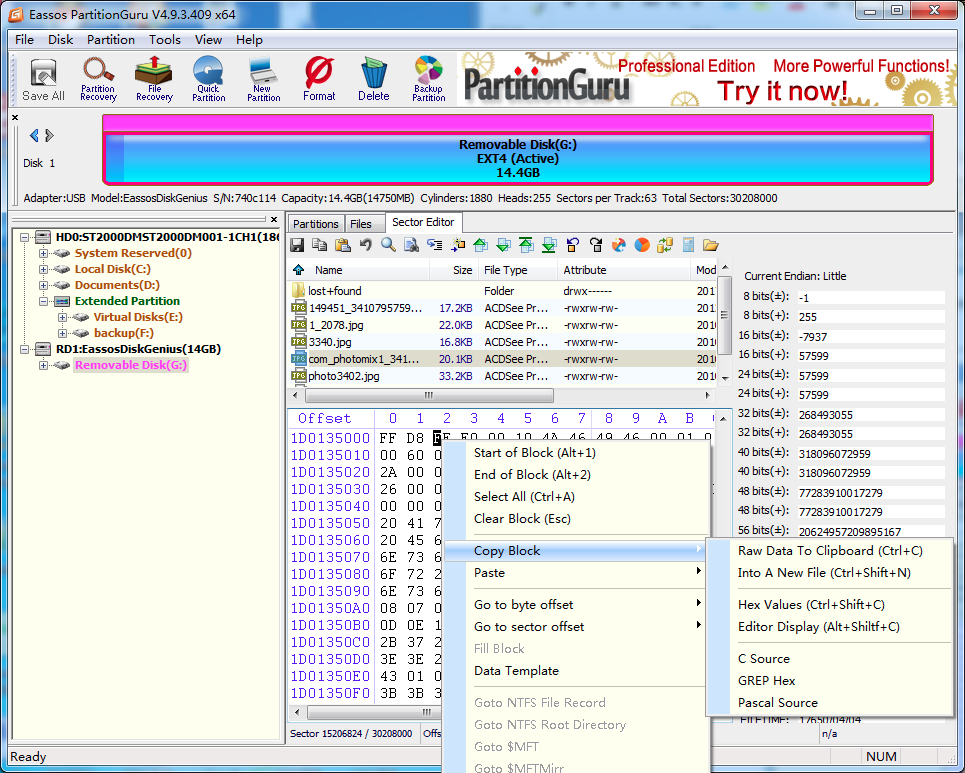This screenshot has width=965, height=773.
Task: Click the Copy icon in the sector editor
Action: tap(319, 245)
